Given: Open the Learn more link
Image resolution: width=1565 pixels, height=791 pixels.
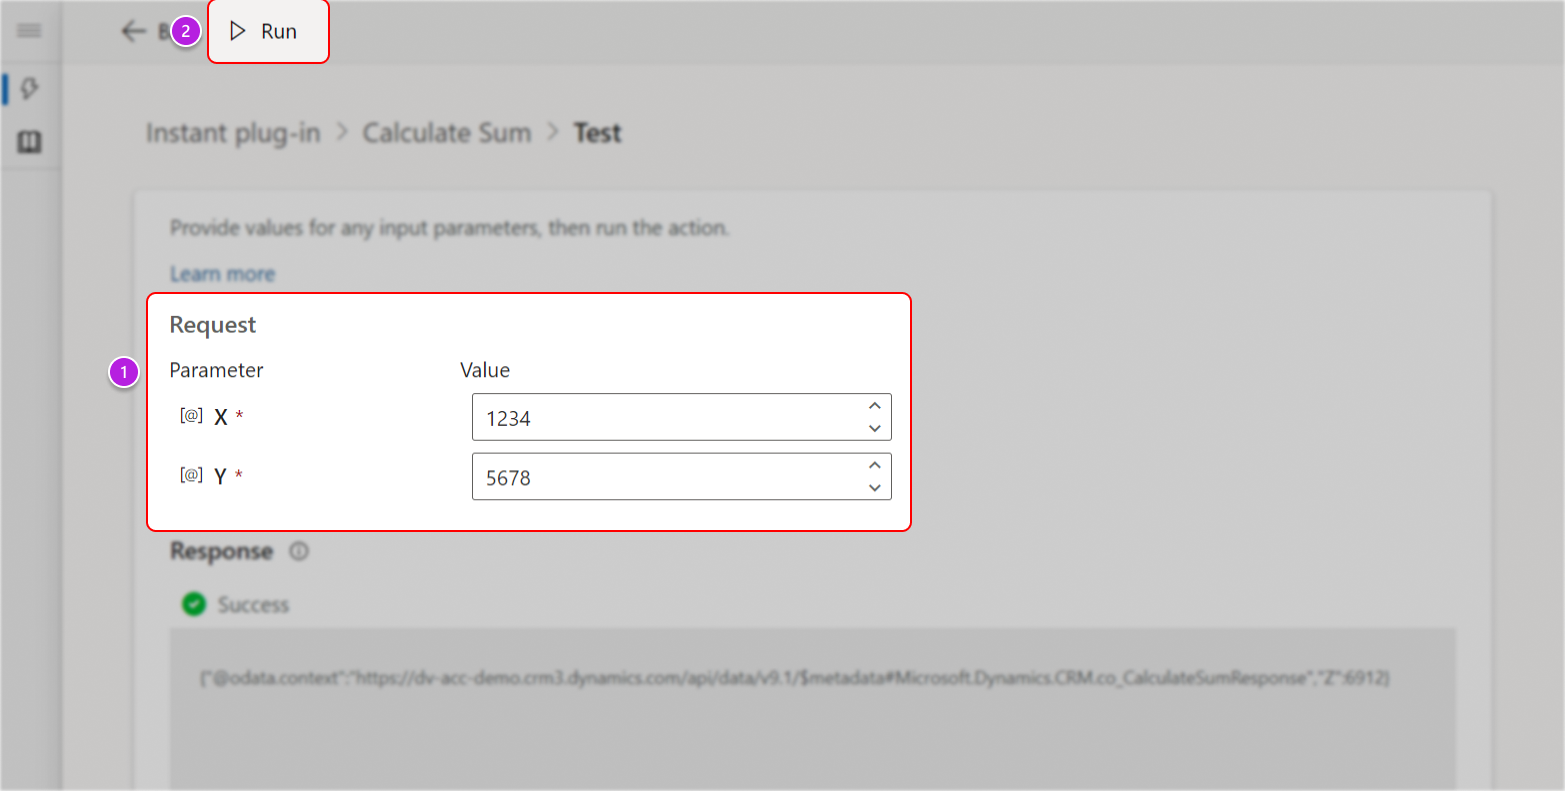Looking at the screenshot, I should click(222, 273).
